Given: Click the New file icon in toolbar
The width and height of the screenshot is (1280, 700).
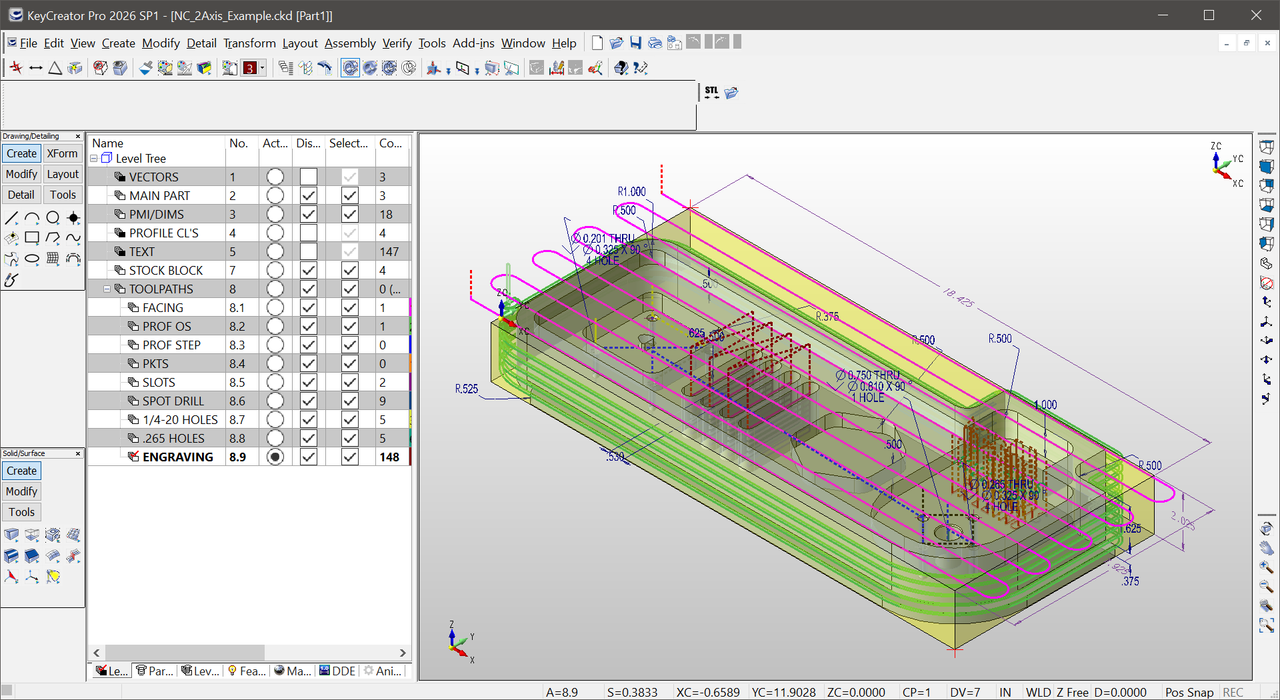Looking at the screenshot, I should coord(597,43).
